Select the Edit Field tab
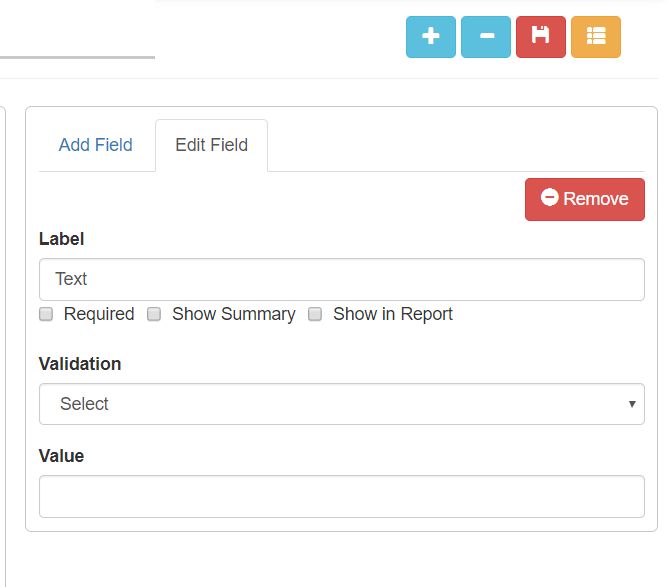This screenshot has height=587, width=667. point(211,145)
